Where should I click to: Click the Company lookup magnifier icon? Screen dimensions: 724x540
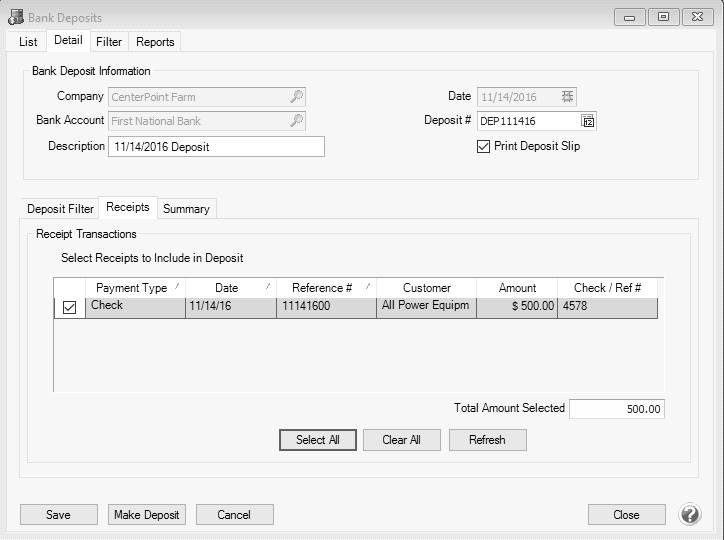[296, 97]
